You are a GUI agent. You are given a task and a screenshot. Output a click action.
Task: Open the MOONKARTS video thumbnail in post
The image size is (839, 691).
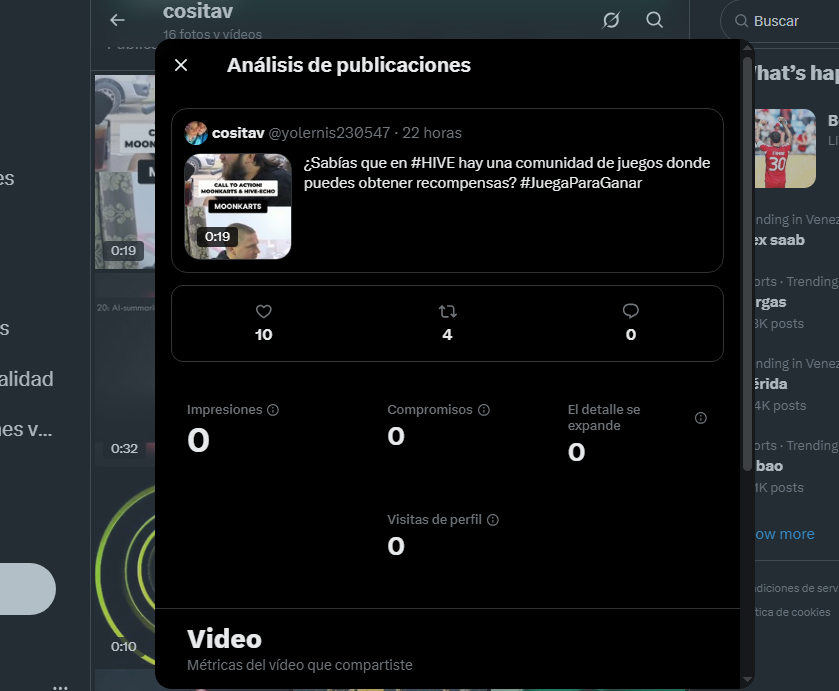tap(238, 207)
